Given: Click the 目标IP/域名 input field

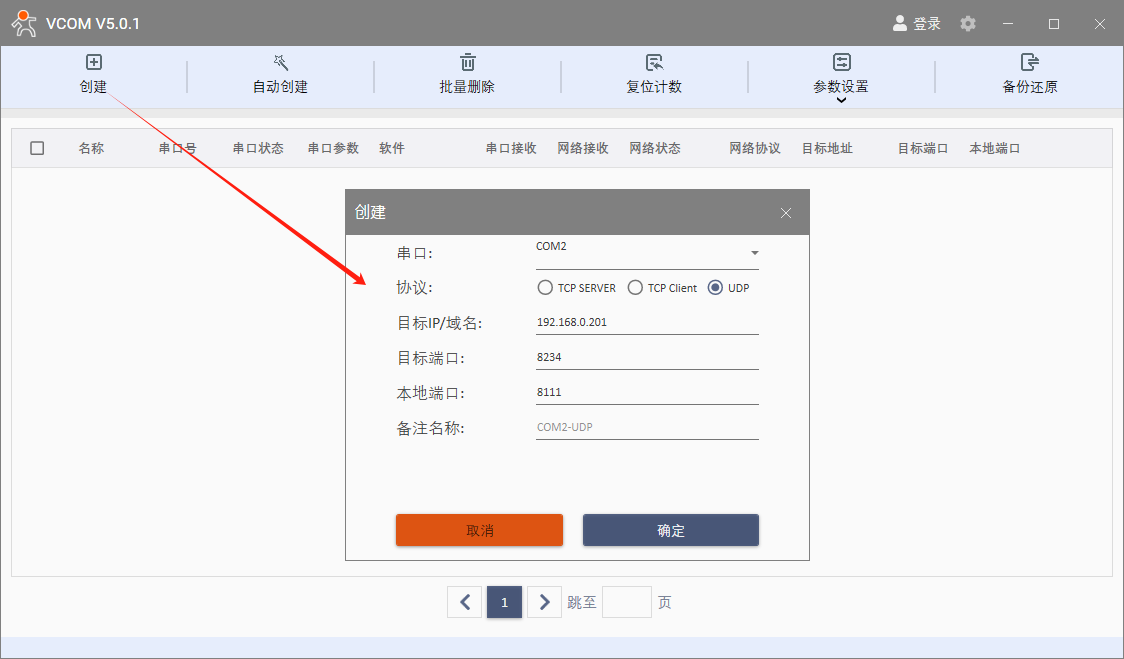Looking at the screenshot, I should coord(646,323).
